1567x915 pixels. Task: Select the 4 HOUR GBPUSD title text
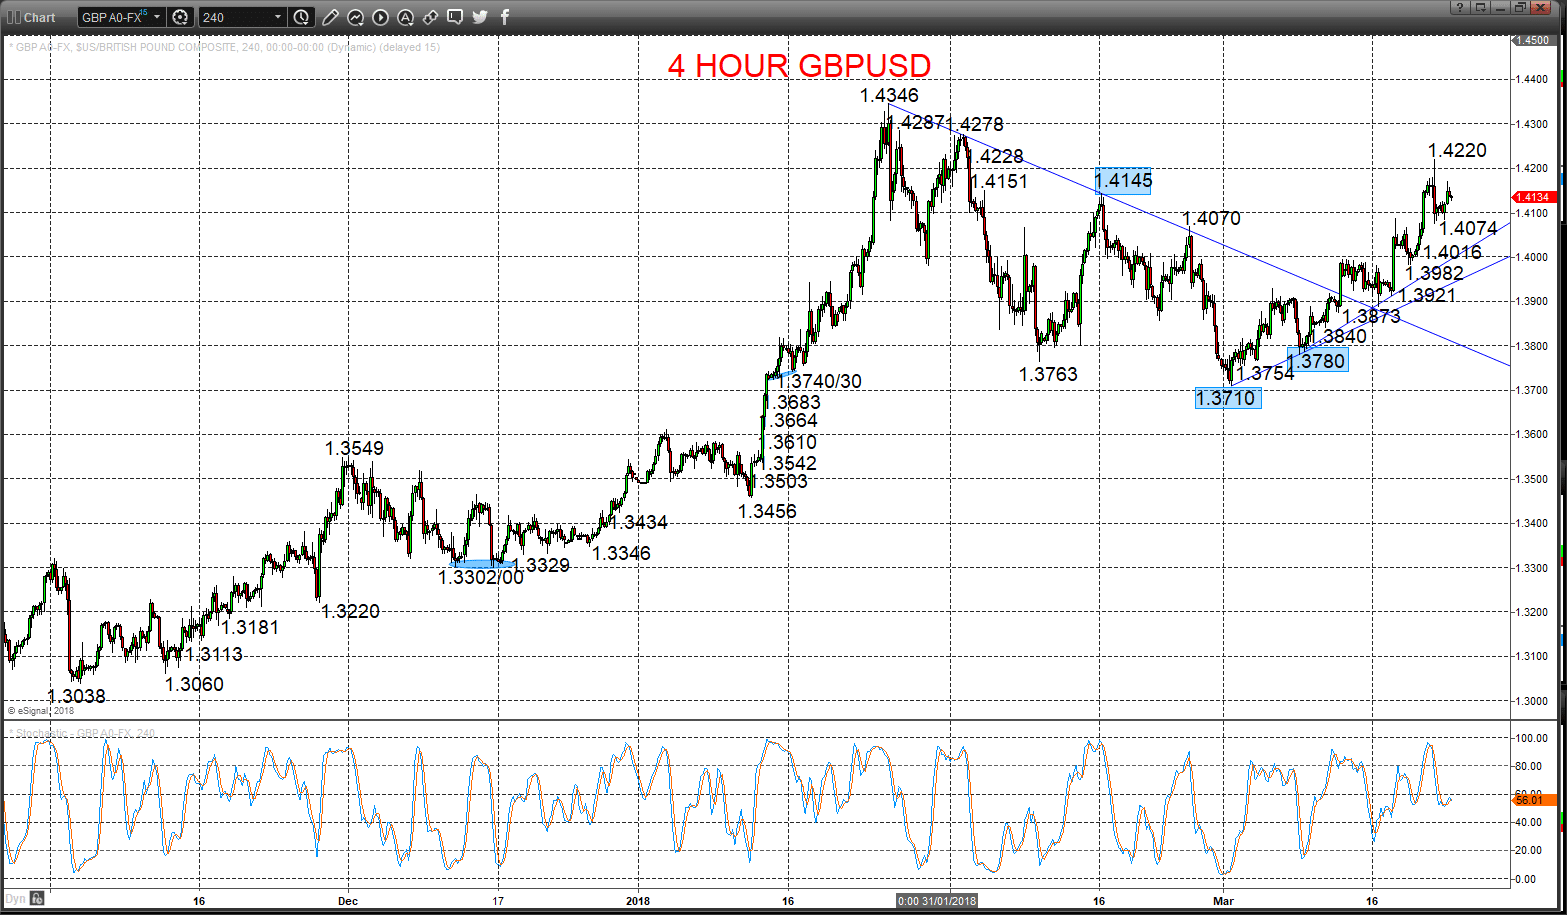[799, 66]
